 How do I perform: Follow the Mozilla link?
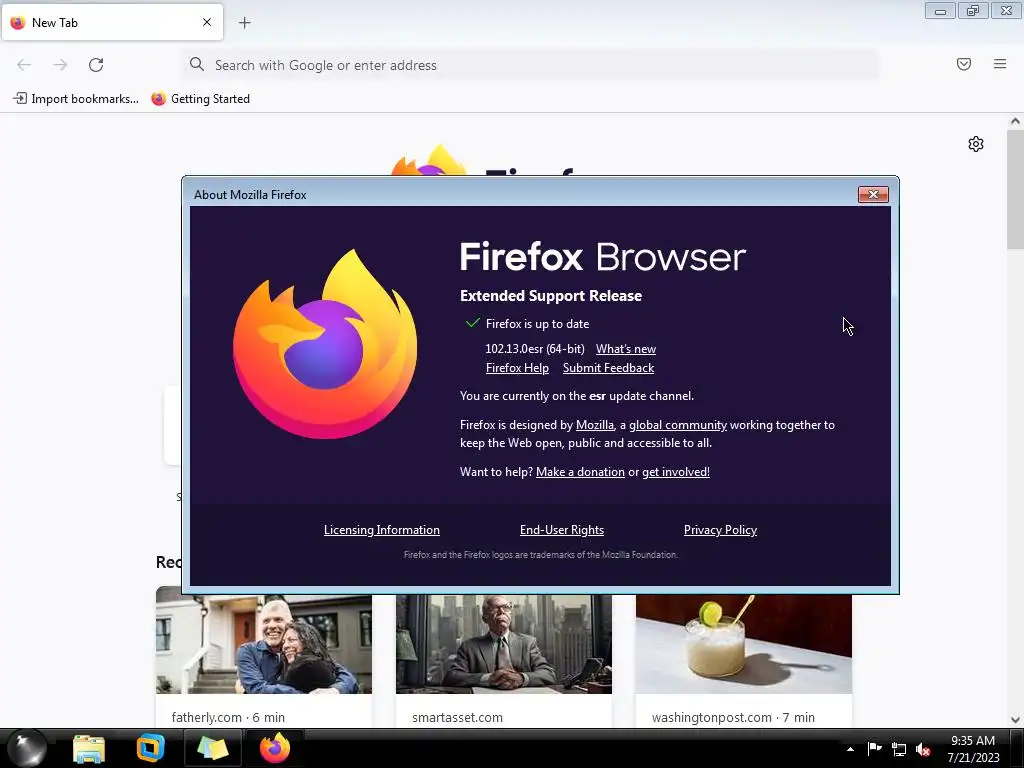(594, 425)
